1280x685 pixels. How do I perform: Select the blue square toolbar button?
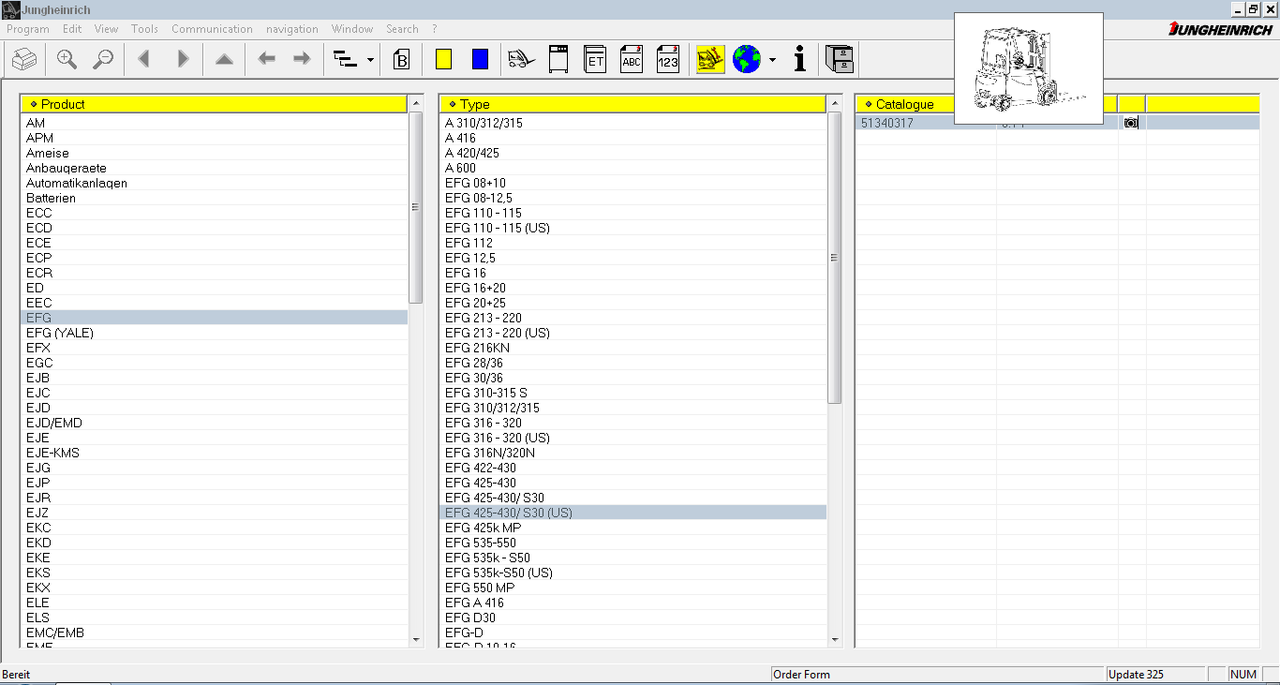pos(480,60)
